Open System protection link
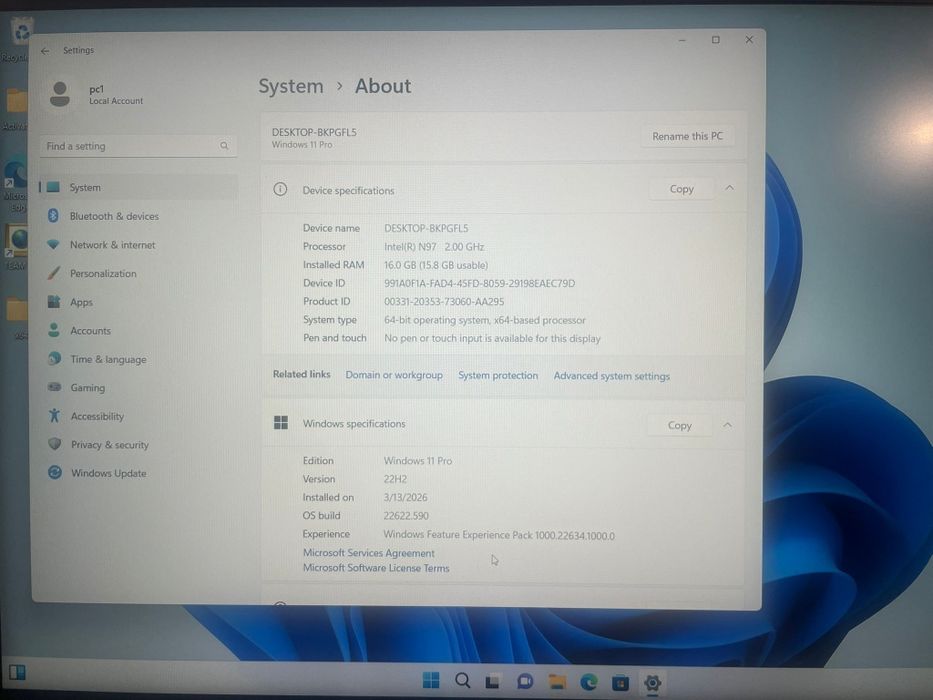The width and height of the screenshot is (933, 700). (498, 376)
